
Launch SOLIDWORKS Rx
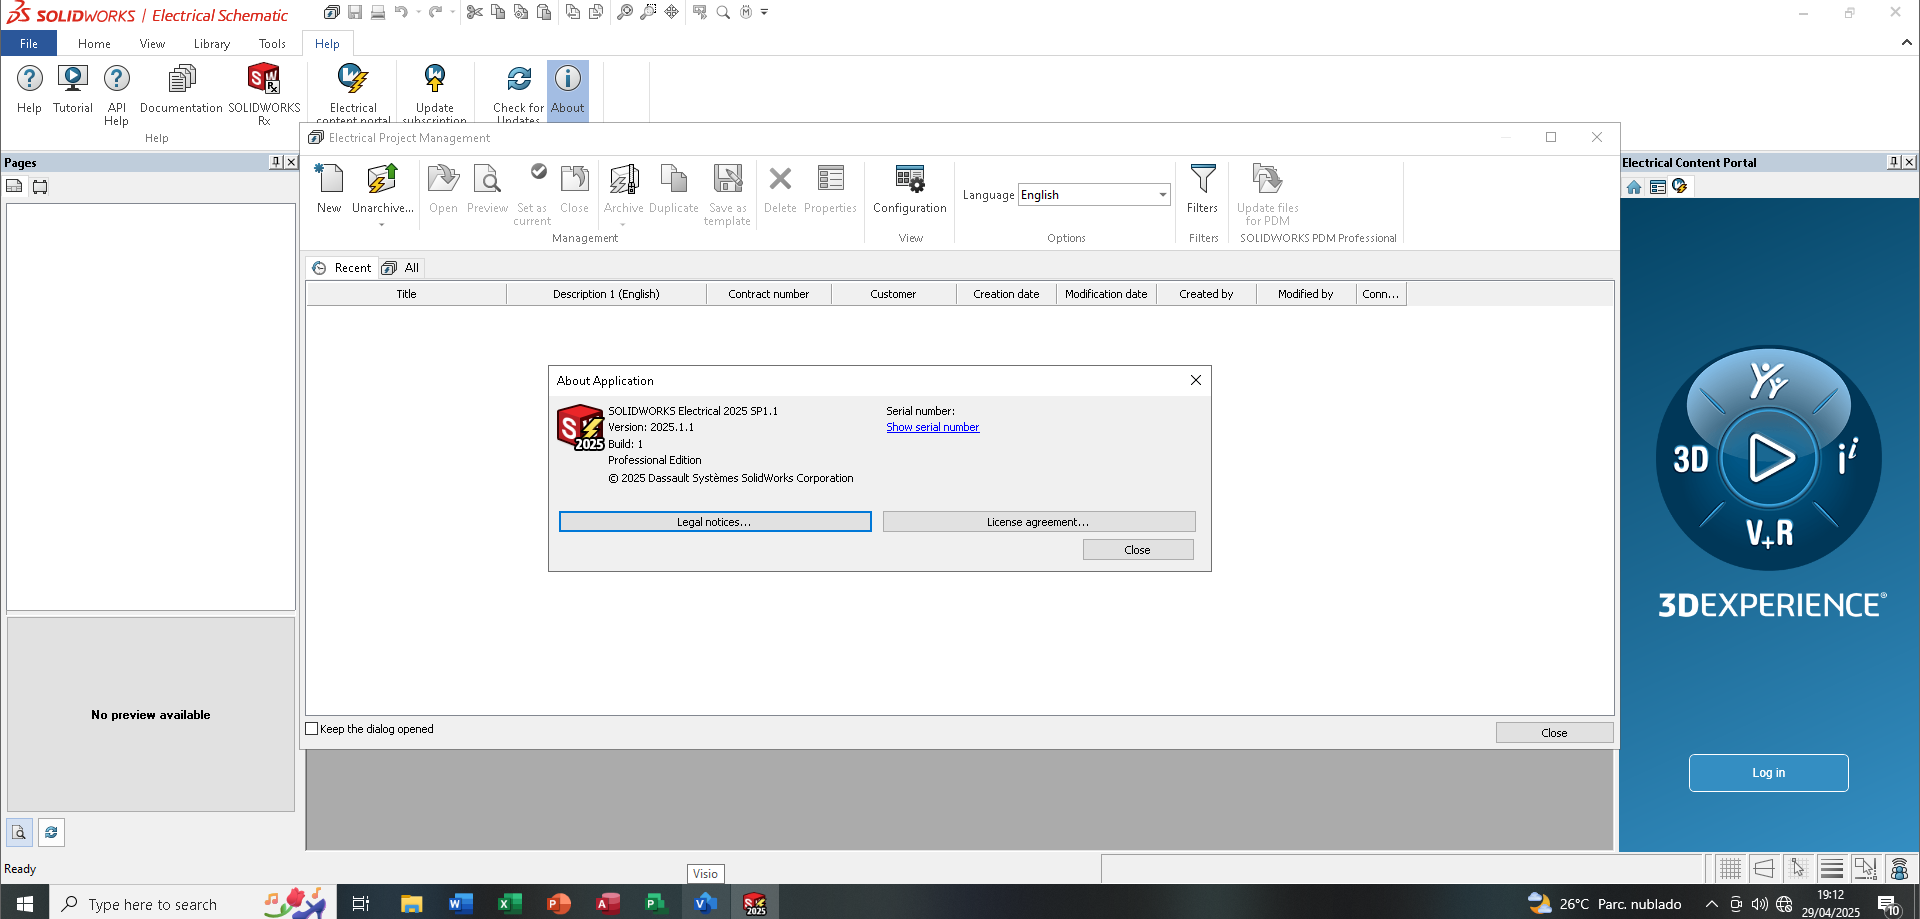point(264,78)
